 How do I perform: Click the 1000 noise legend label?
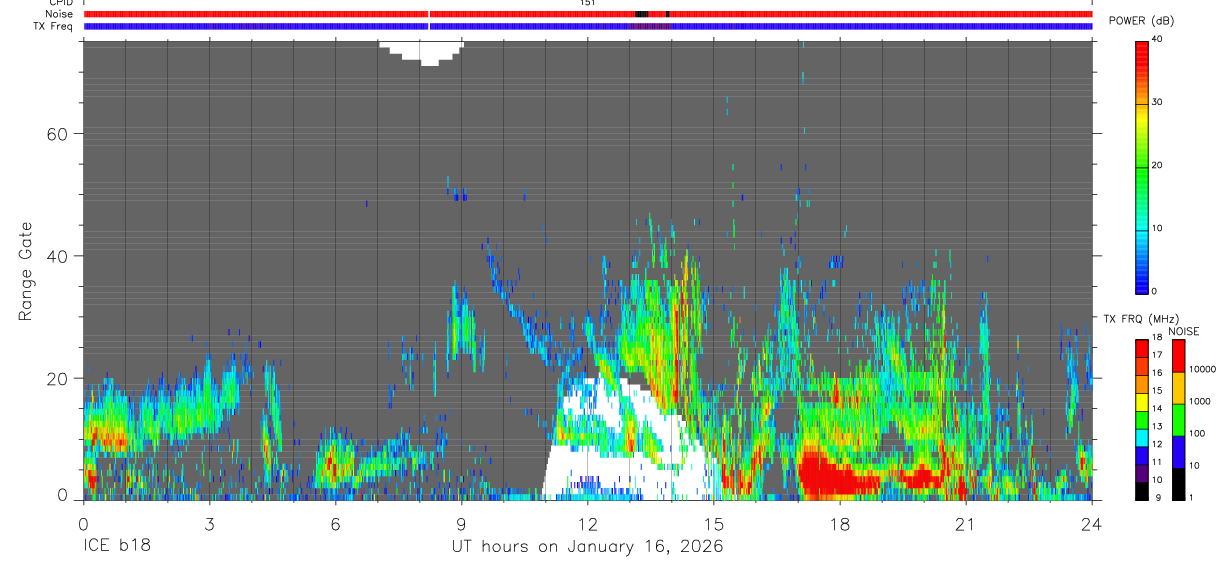click(x=1199, y=401)
